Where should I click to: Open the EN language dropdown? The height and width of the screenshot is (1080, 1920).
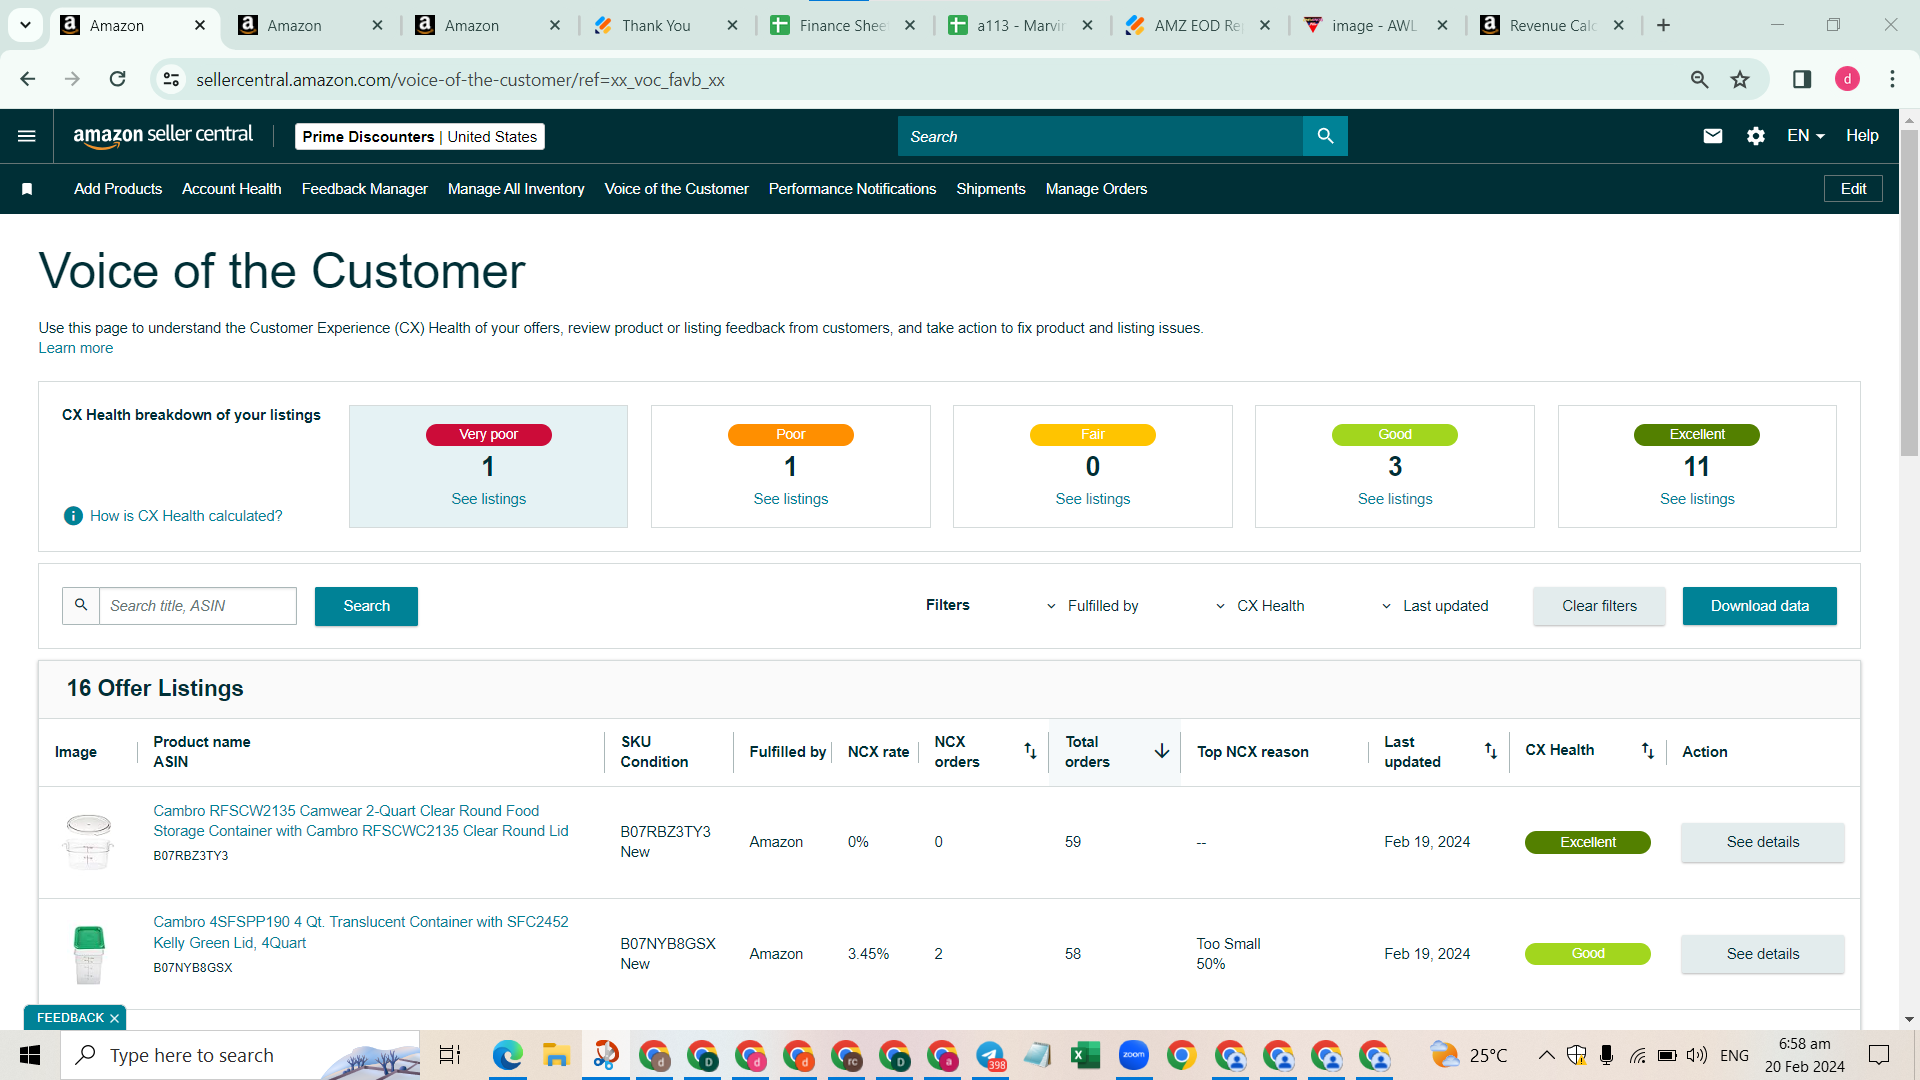pos(1805,136)
